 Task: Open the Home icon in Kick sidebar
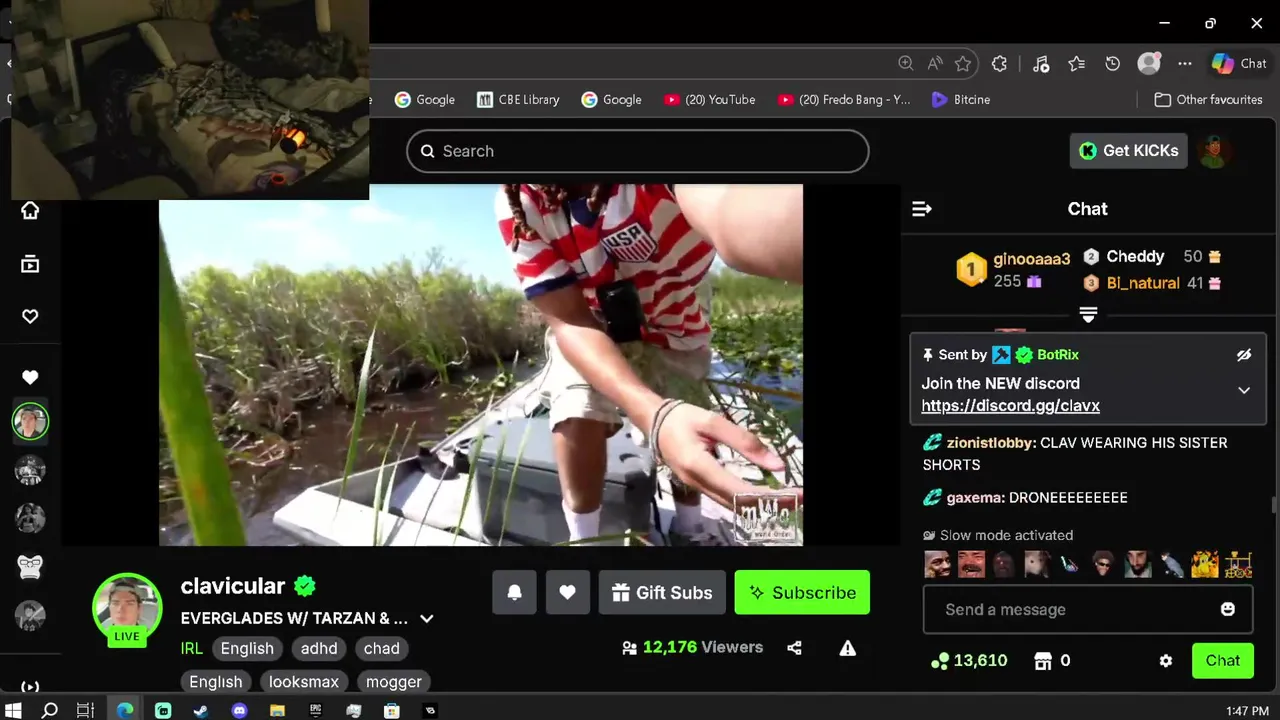[30, 211]
